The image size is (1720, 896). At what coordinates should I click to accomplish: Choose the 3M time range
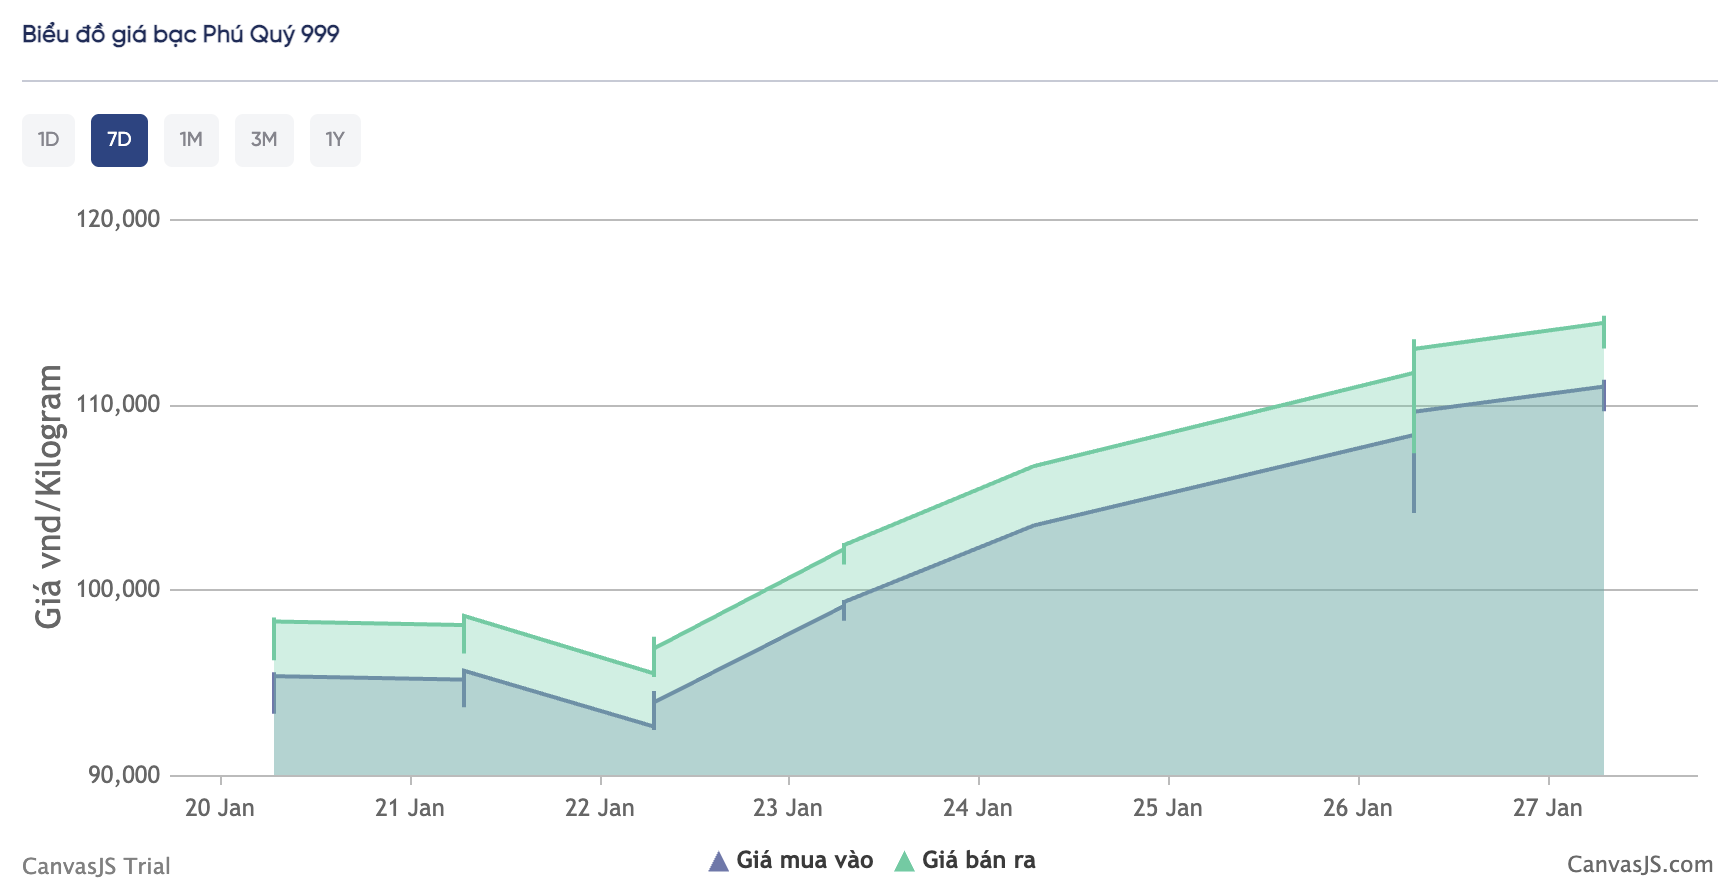pos(264,140)
